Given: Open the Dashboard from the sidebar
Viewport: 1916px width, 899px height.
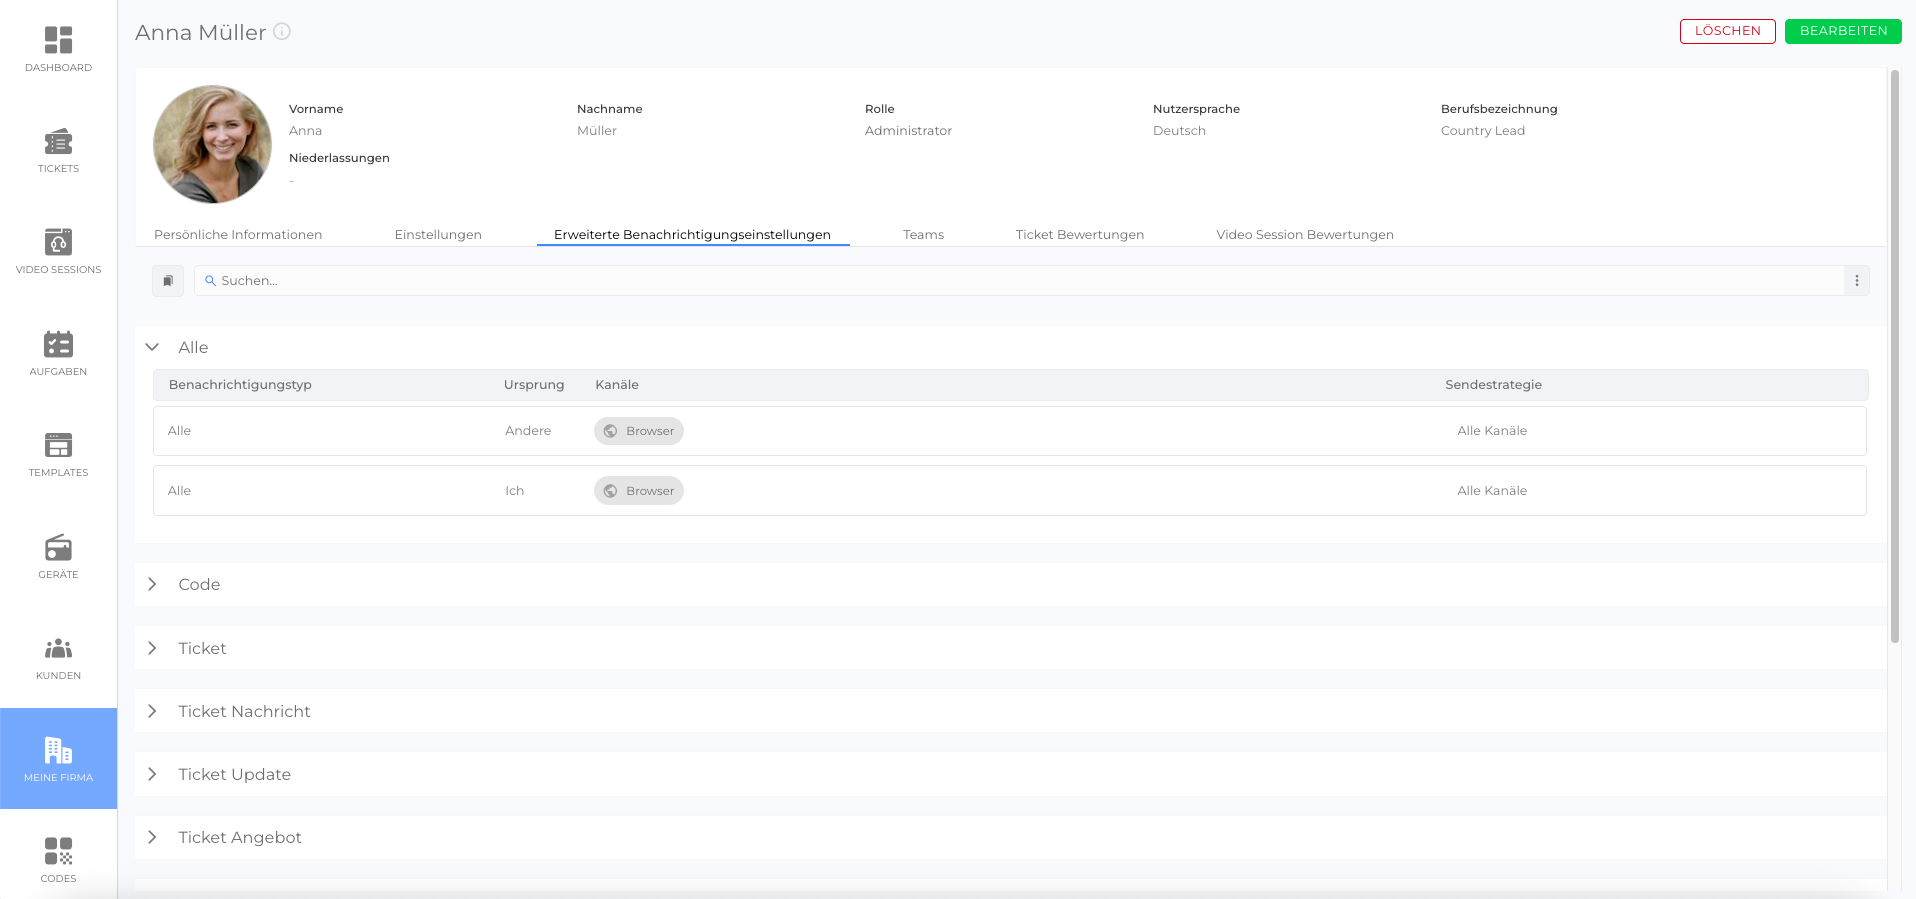Looking at the screenshot, I should click(x=58, y=49).
